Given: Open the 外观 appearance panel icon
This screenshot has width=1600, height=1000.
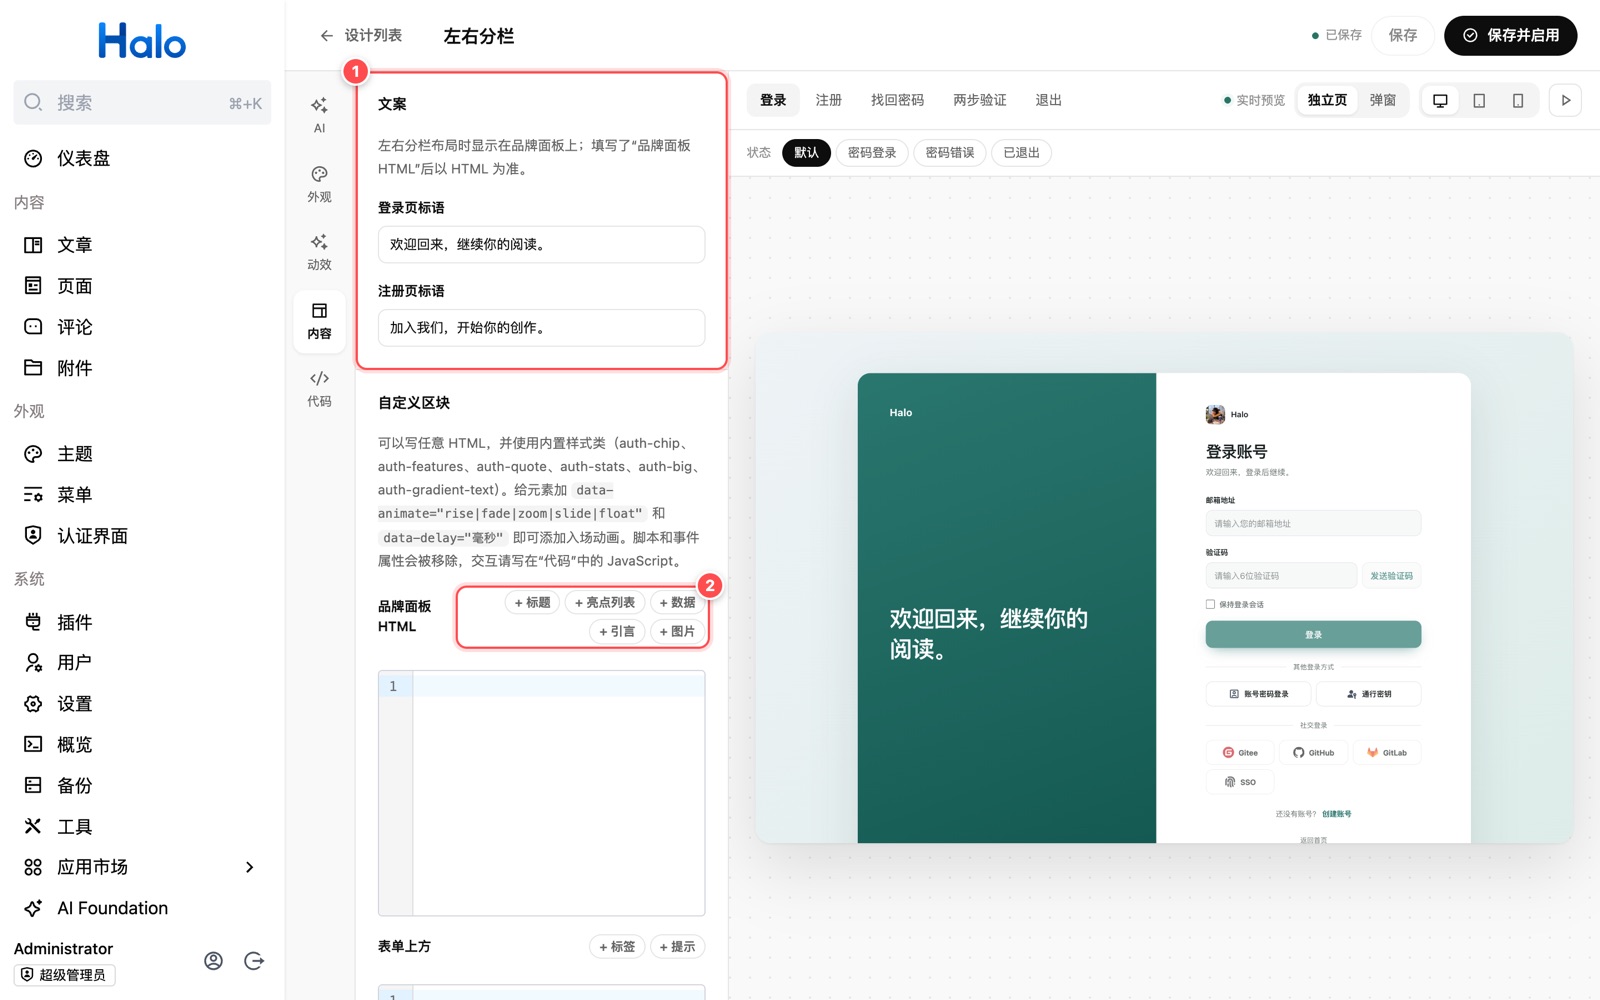Looking at the screenshot, I should [x=319, y=184].
